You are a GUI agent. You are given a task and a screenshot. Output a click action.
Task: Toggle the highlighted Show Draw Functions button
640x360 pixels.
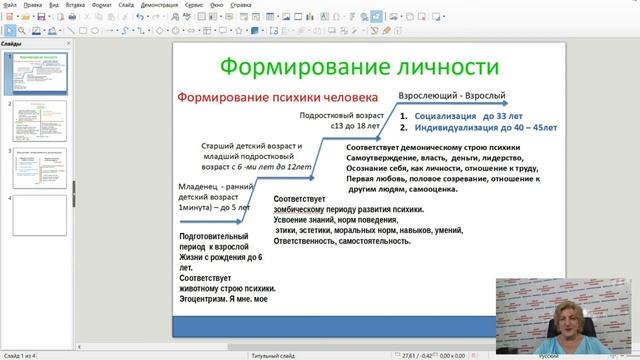(376, 17)
